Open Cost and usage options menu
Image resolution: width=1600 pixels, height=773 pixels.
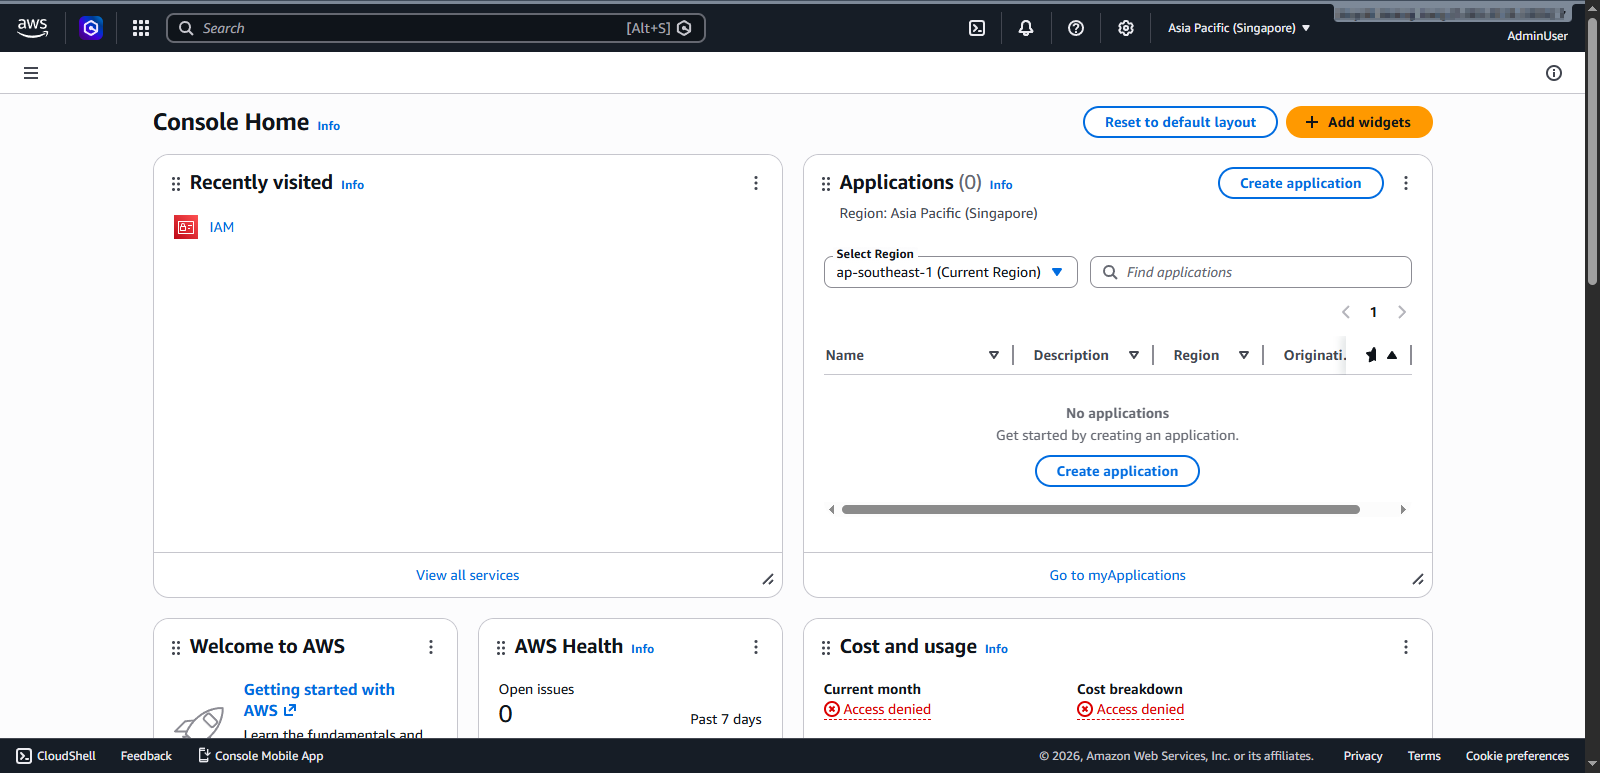1406,647
